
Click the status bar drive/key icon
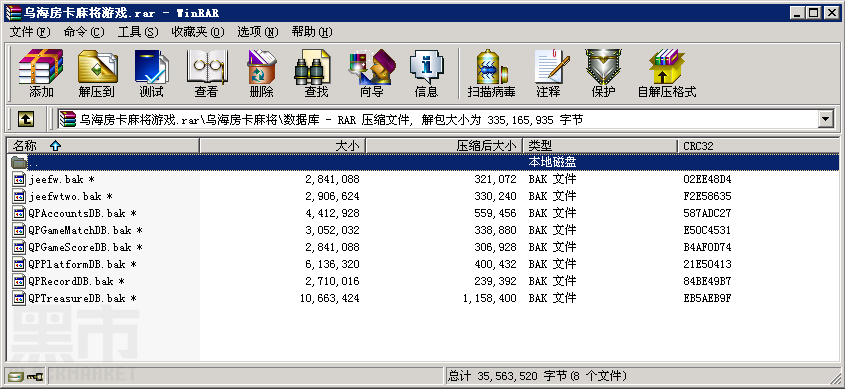coord(25,376)
